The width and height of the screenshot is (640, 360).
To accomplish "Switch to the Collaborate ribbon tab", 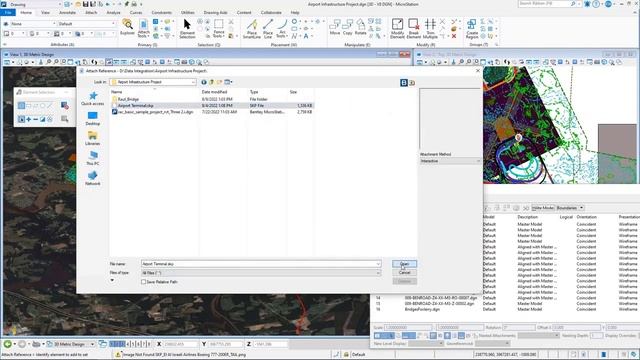I will click(x=271, y=13).
